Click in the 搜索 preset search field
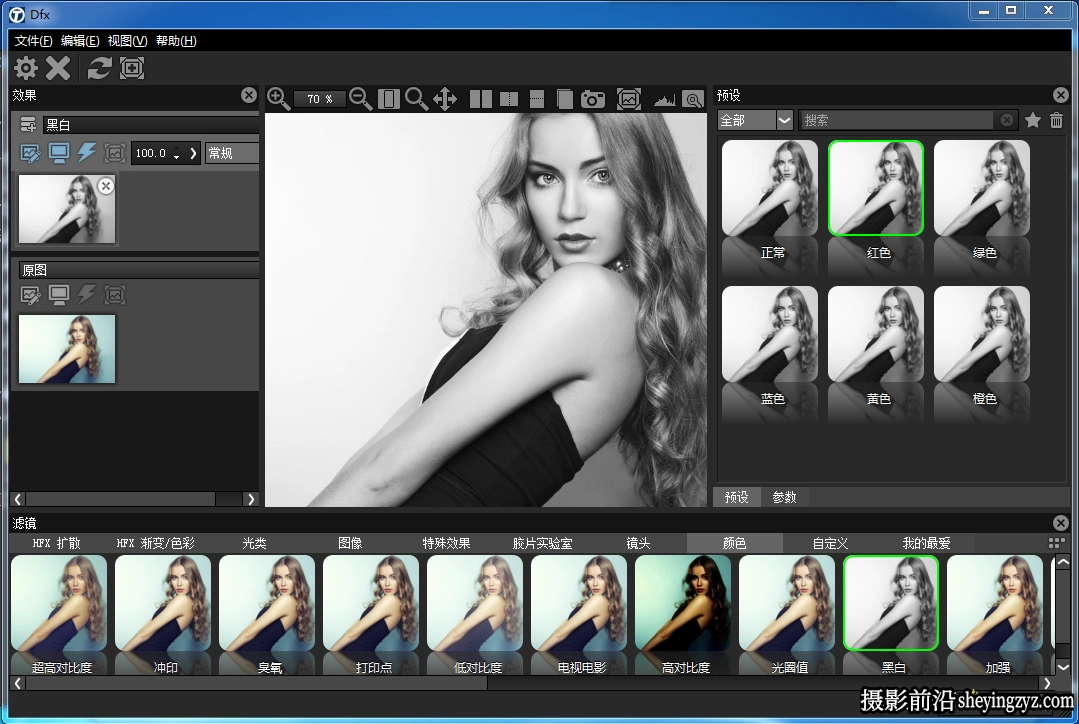The image size is (1079, 724). click(x=898, y=120)
